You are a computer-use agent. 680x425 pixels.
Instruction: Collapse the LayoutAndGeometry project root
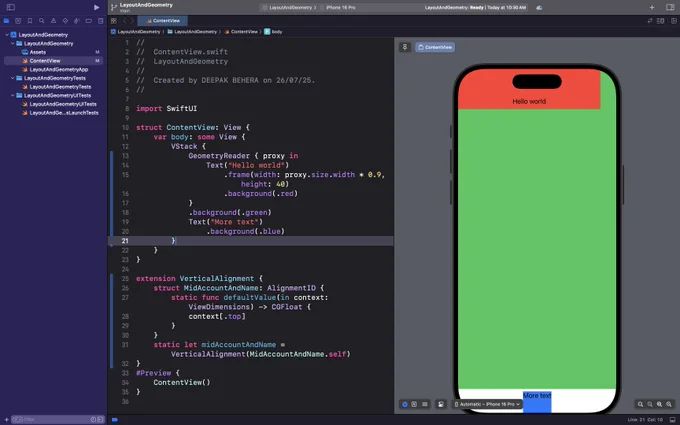[x=7, y=35]
